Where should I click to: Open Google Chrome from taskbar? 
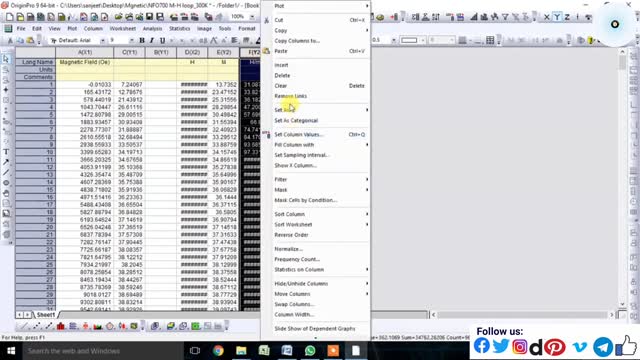pos(218,351)
